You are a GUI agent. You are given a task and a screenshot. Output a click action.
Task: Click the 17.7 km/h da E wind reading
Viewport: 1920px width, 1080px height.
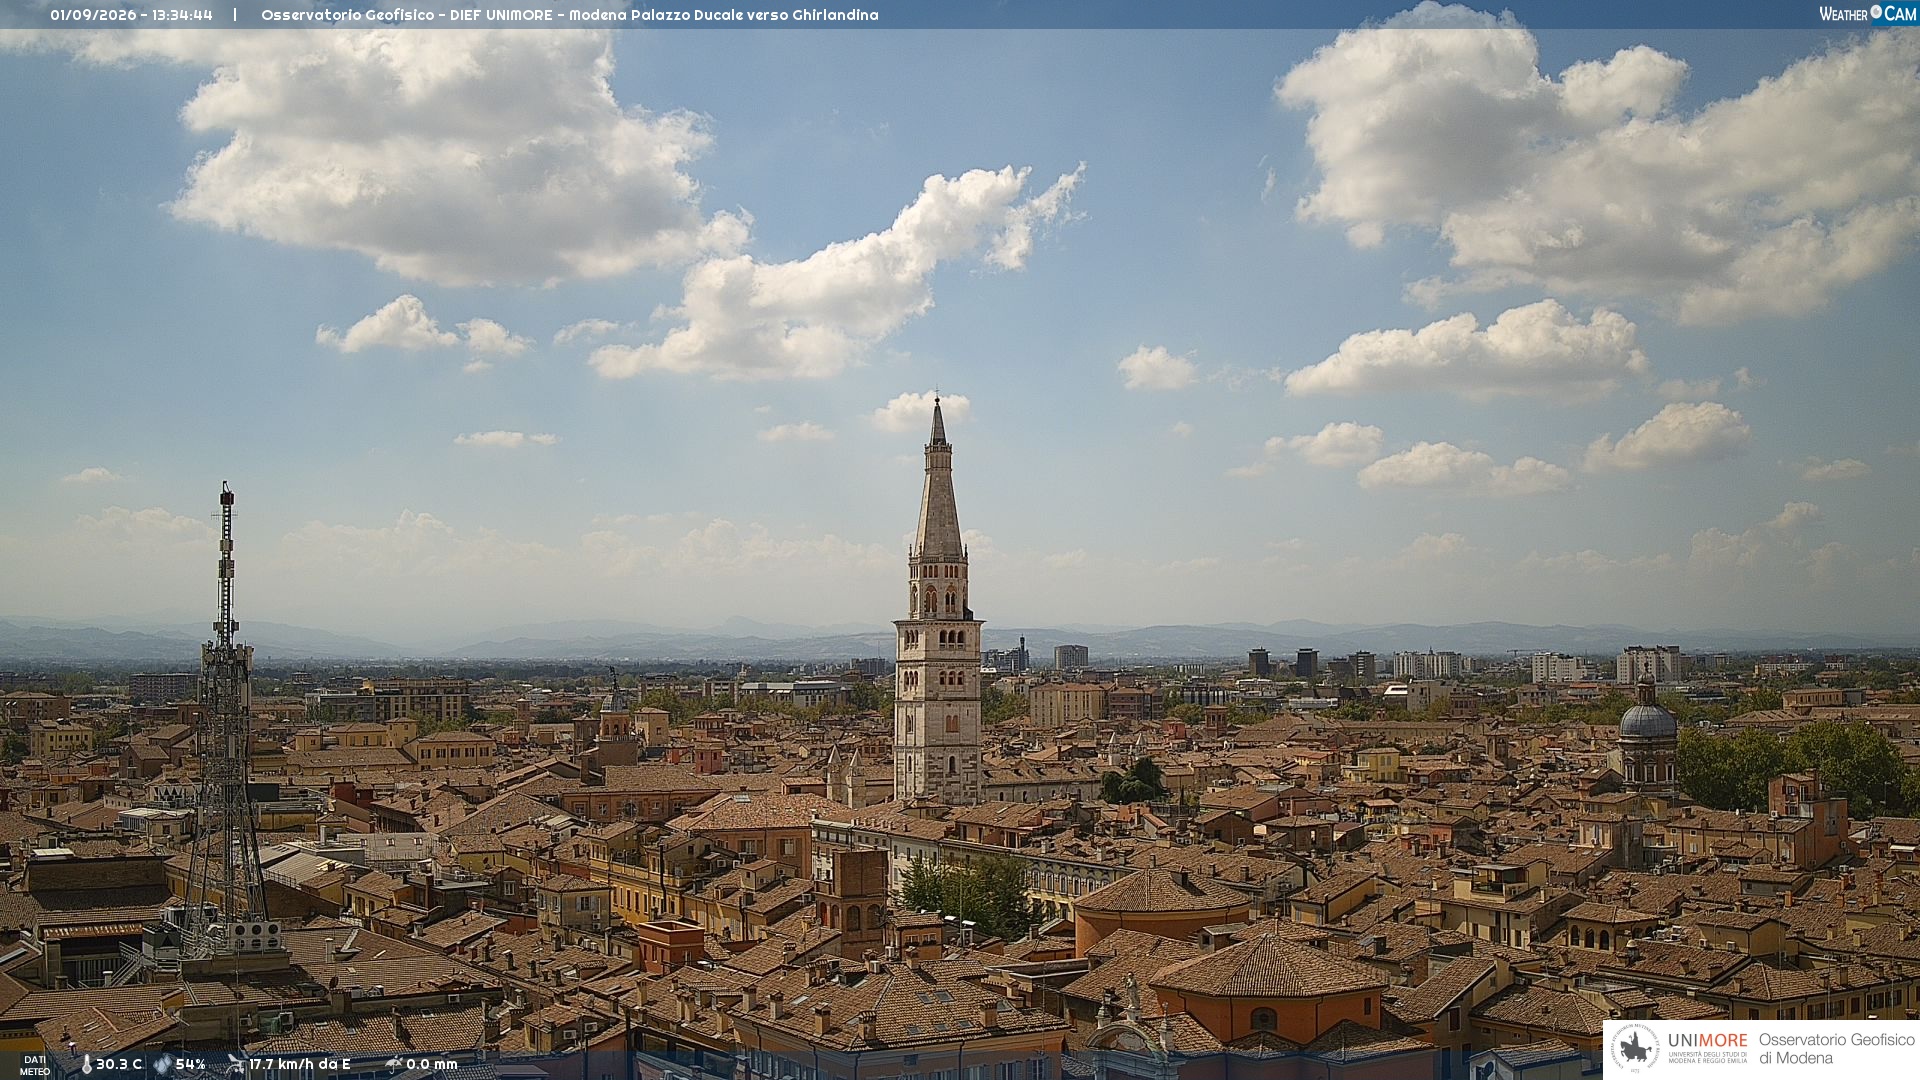pyautogui.click(x=300, y=1064)
